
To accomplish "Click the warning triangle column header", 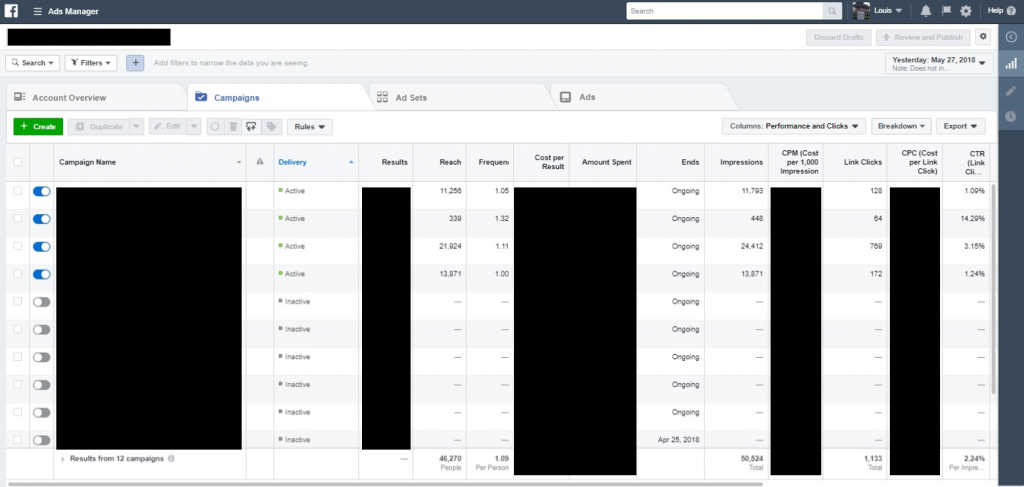I will click(x=260, y=162).
